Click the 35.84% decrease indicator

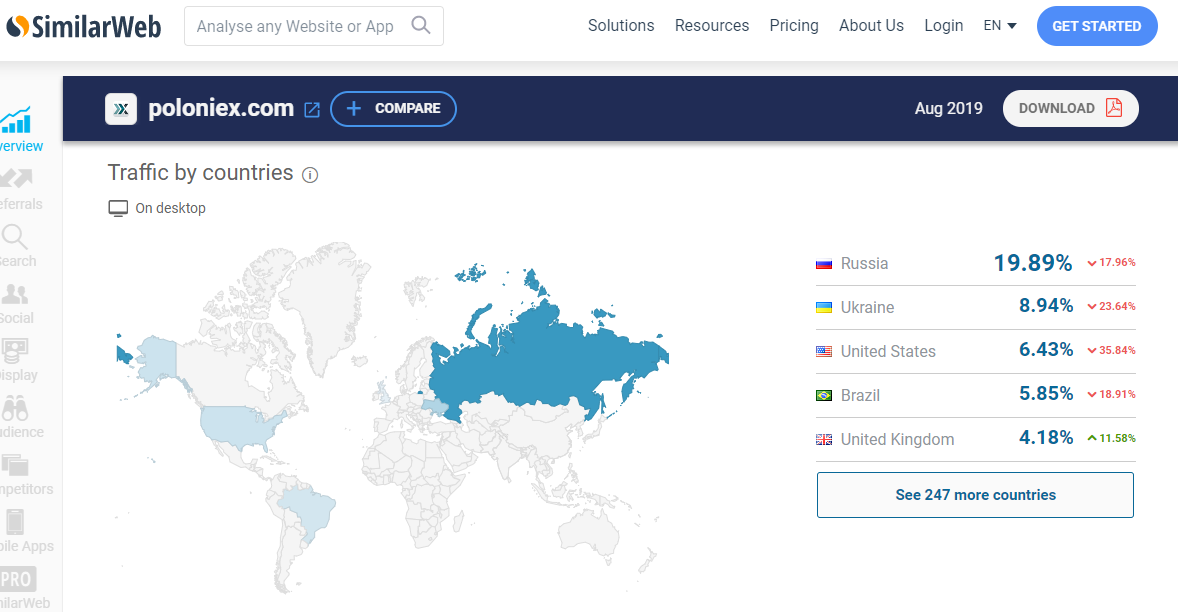[1111, 351]
